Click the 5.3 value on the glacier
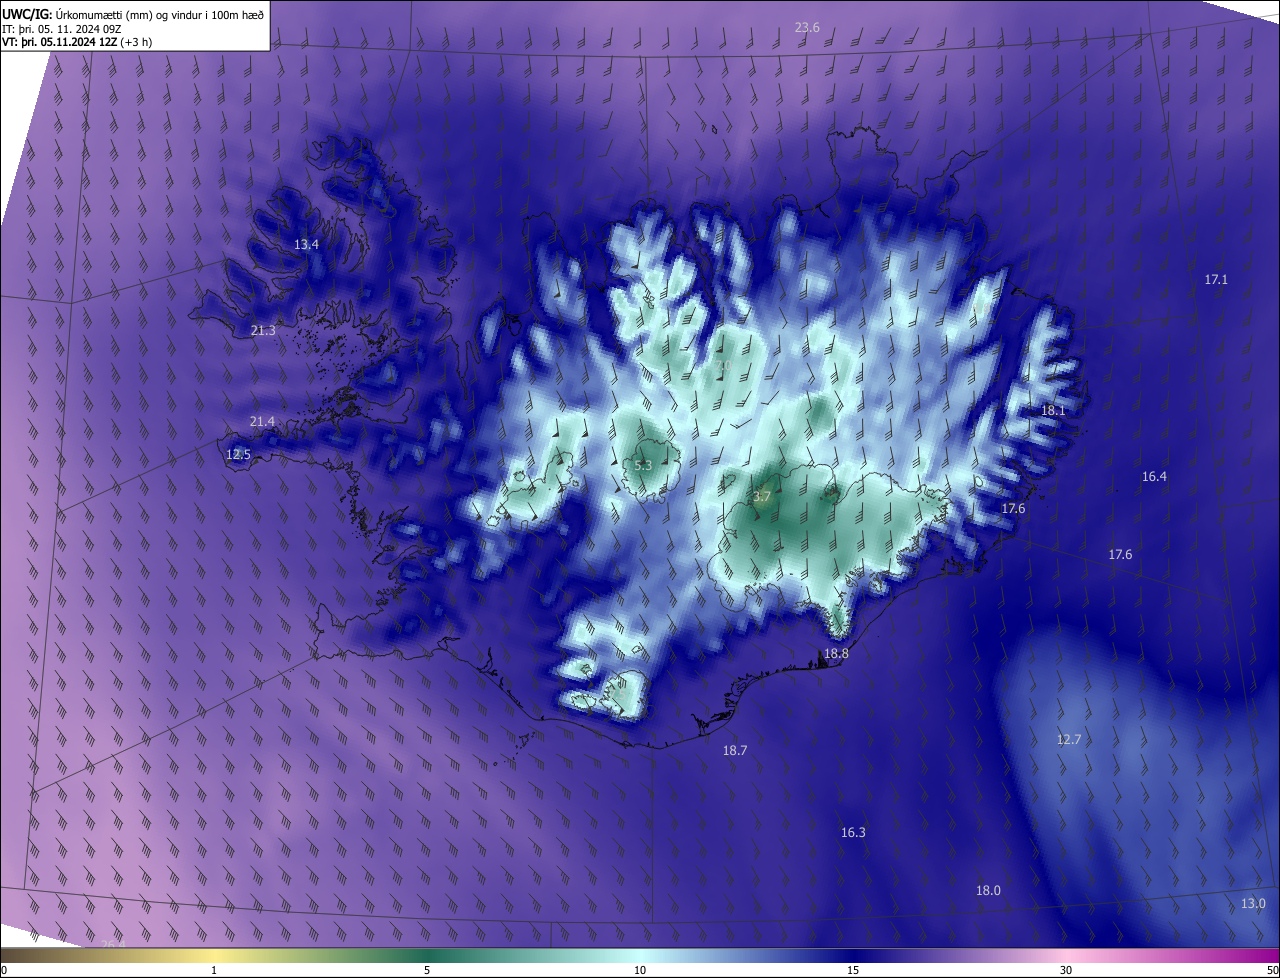Image resolution: width=1280 pixels, height=978 pixels. (643, 465)
